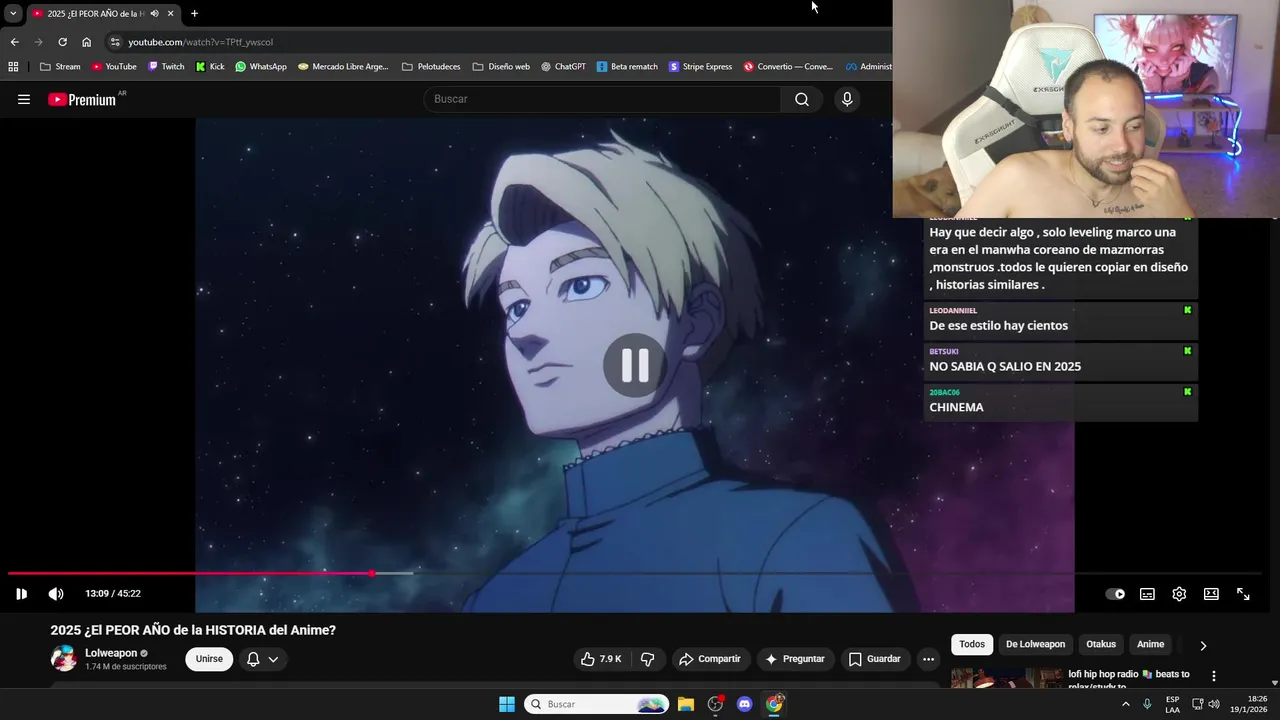Open the Windows Start menu
The width and height of the screenshot is (1280, 720).
click(x=507, y=704)
